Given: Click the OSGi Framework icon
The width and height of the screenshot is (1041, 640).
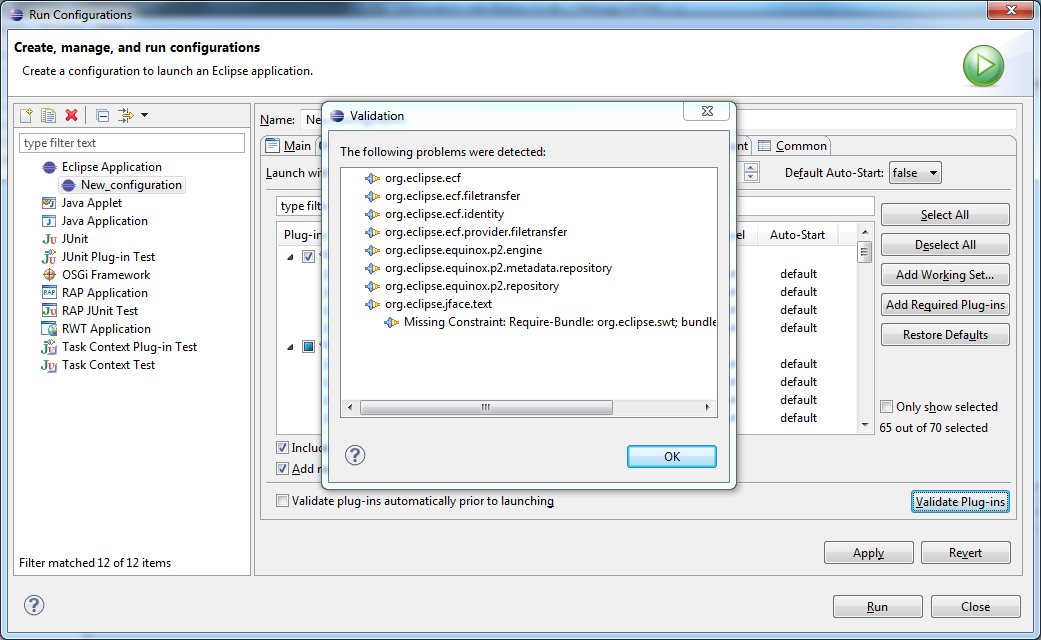Looking at the screenshot, I should pyautogui.click(x=49, y=275).
